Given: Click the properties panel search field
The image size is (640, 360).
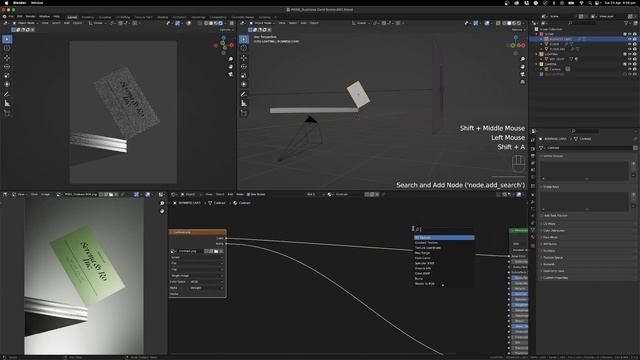Looking at the screenshot, I should pyautogui.click(x=584, y=131).
